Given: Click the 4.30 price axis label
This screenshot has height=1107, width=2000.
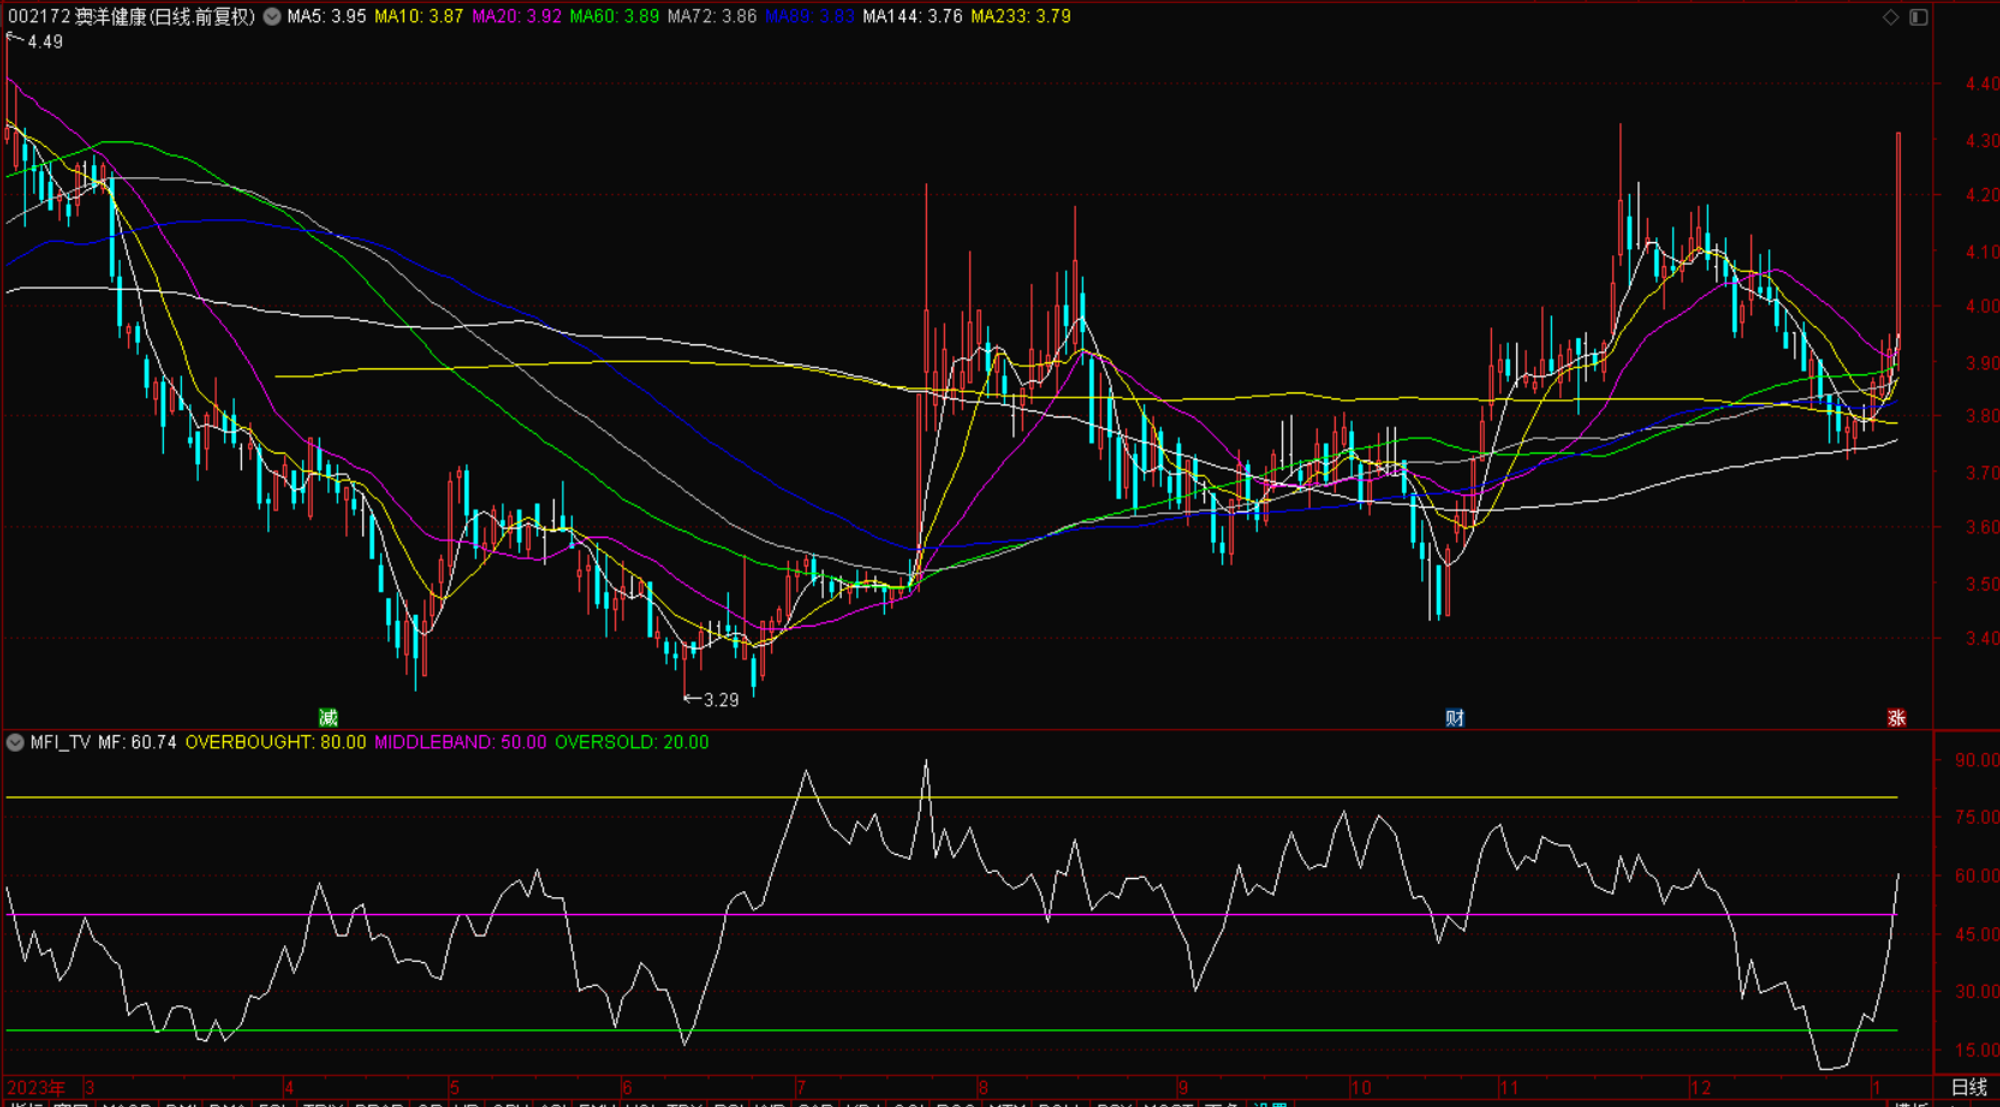Looking at the screenshot, I should click(x=1981, y=141).
